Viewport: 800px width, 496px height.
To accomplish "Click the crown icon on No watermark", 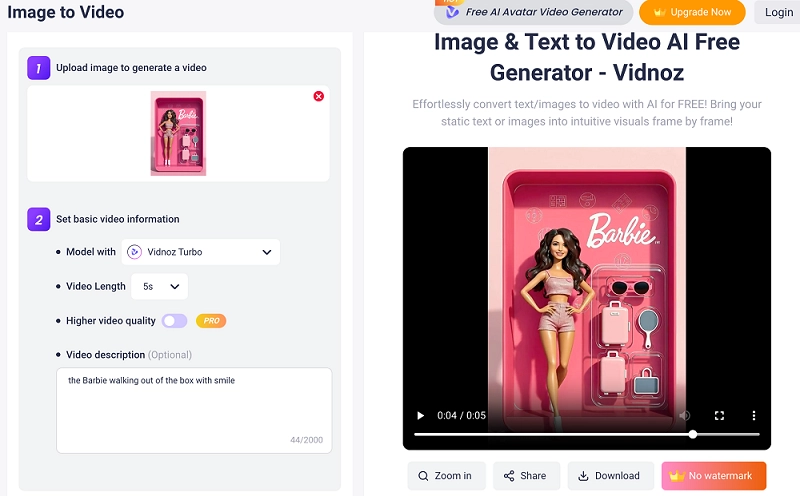I will [x=677, y=476].
